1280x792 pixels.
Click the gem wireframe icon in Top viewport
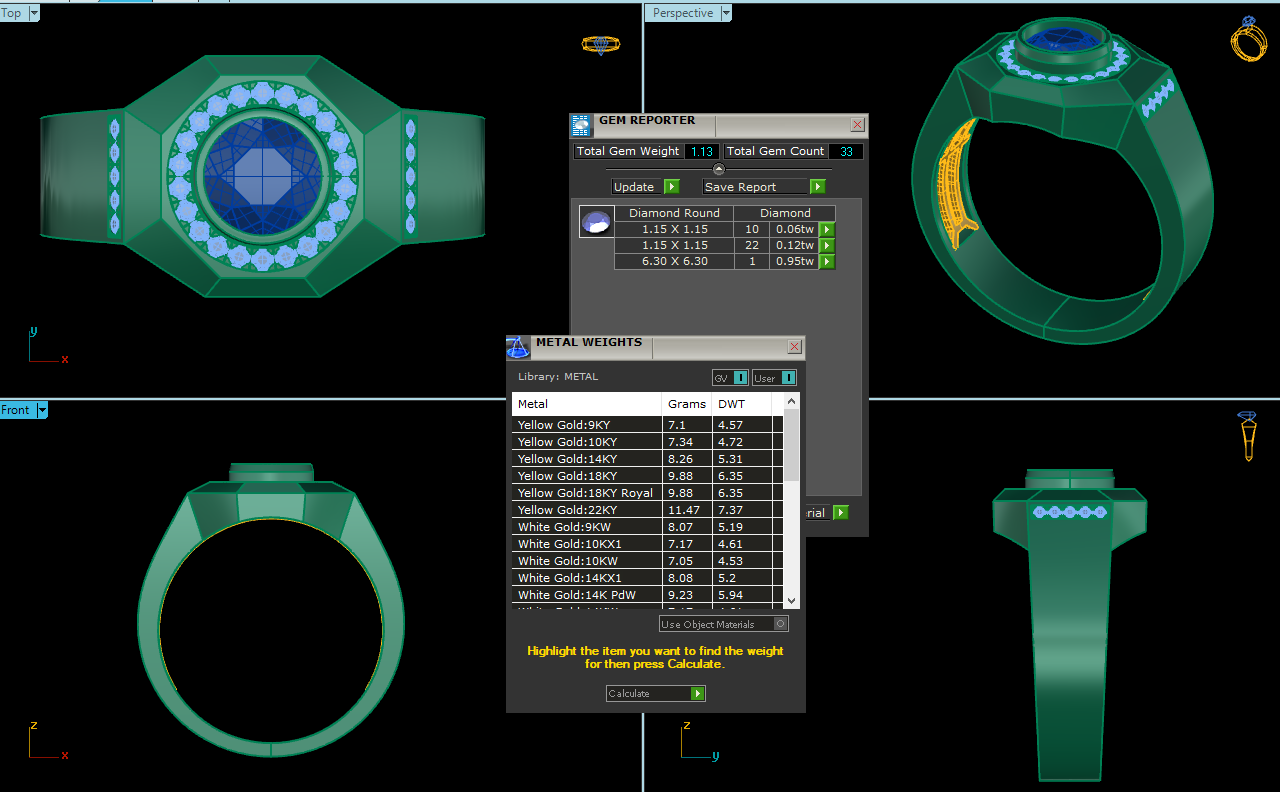click(601, 45)
